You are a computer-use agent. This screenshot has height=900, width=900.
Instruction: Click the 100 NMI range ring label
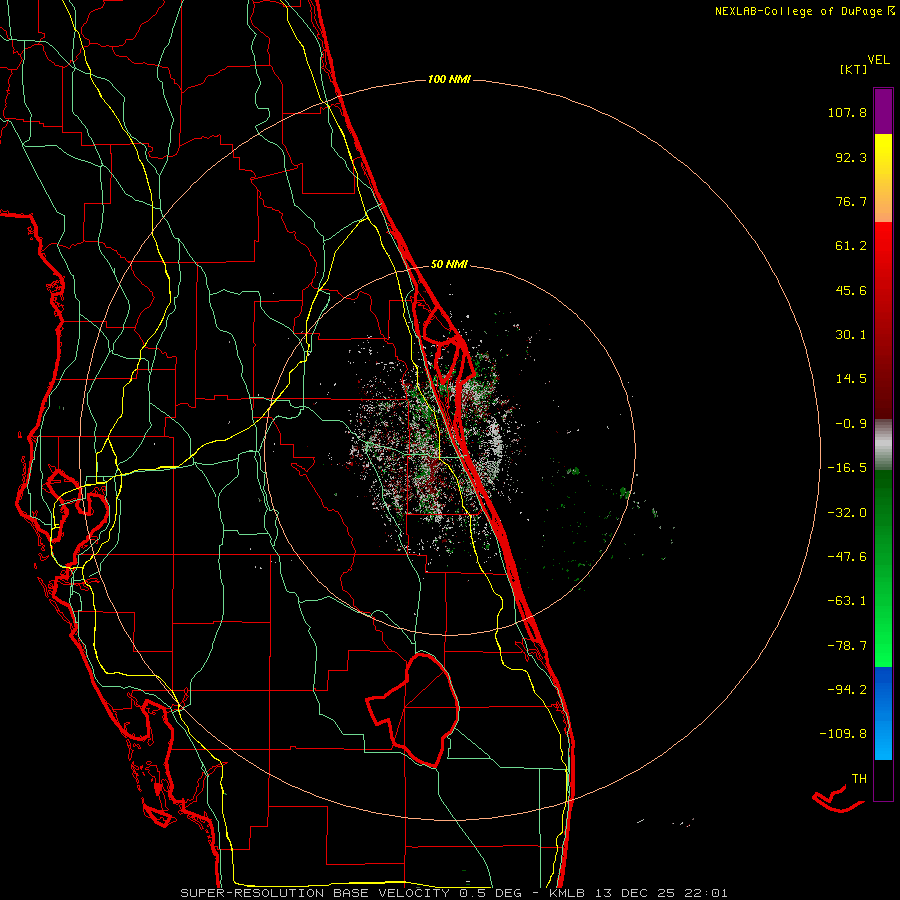tap(449, 79)
